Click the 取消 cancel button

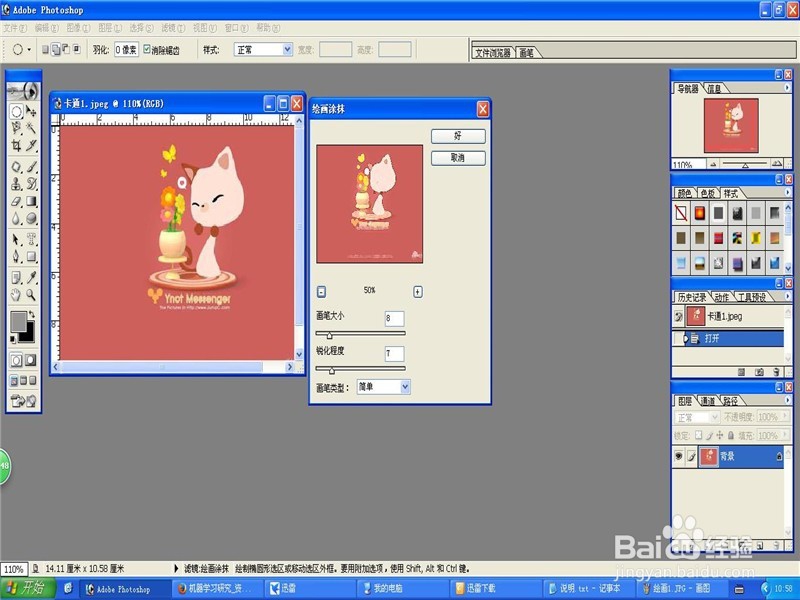click(x=458, y=158)
